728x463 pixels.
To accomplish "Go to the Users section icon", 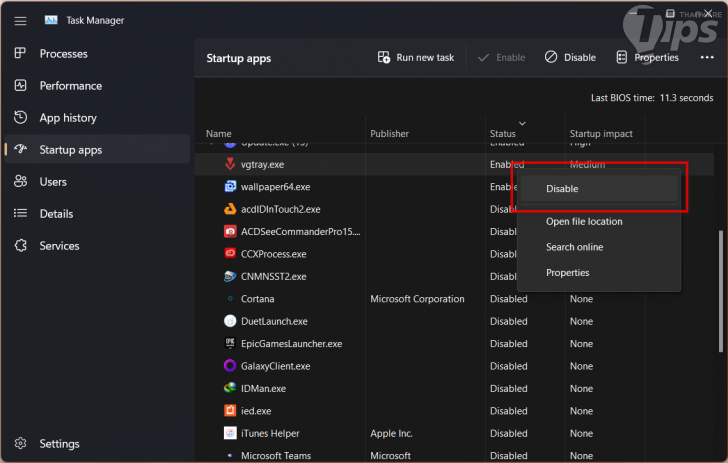I will point(20,182).
